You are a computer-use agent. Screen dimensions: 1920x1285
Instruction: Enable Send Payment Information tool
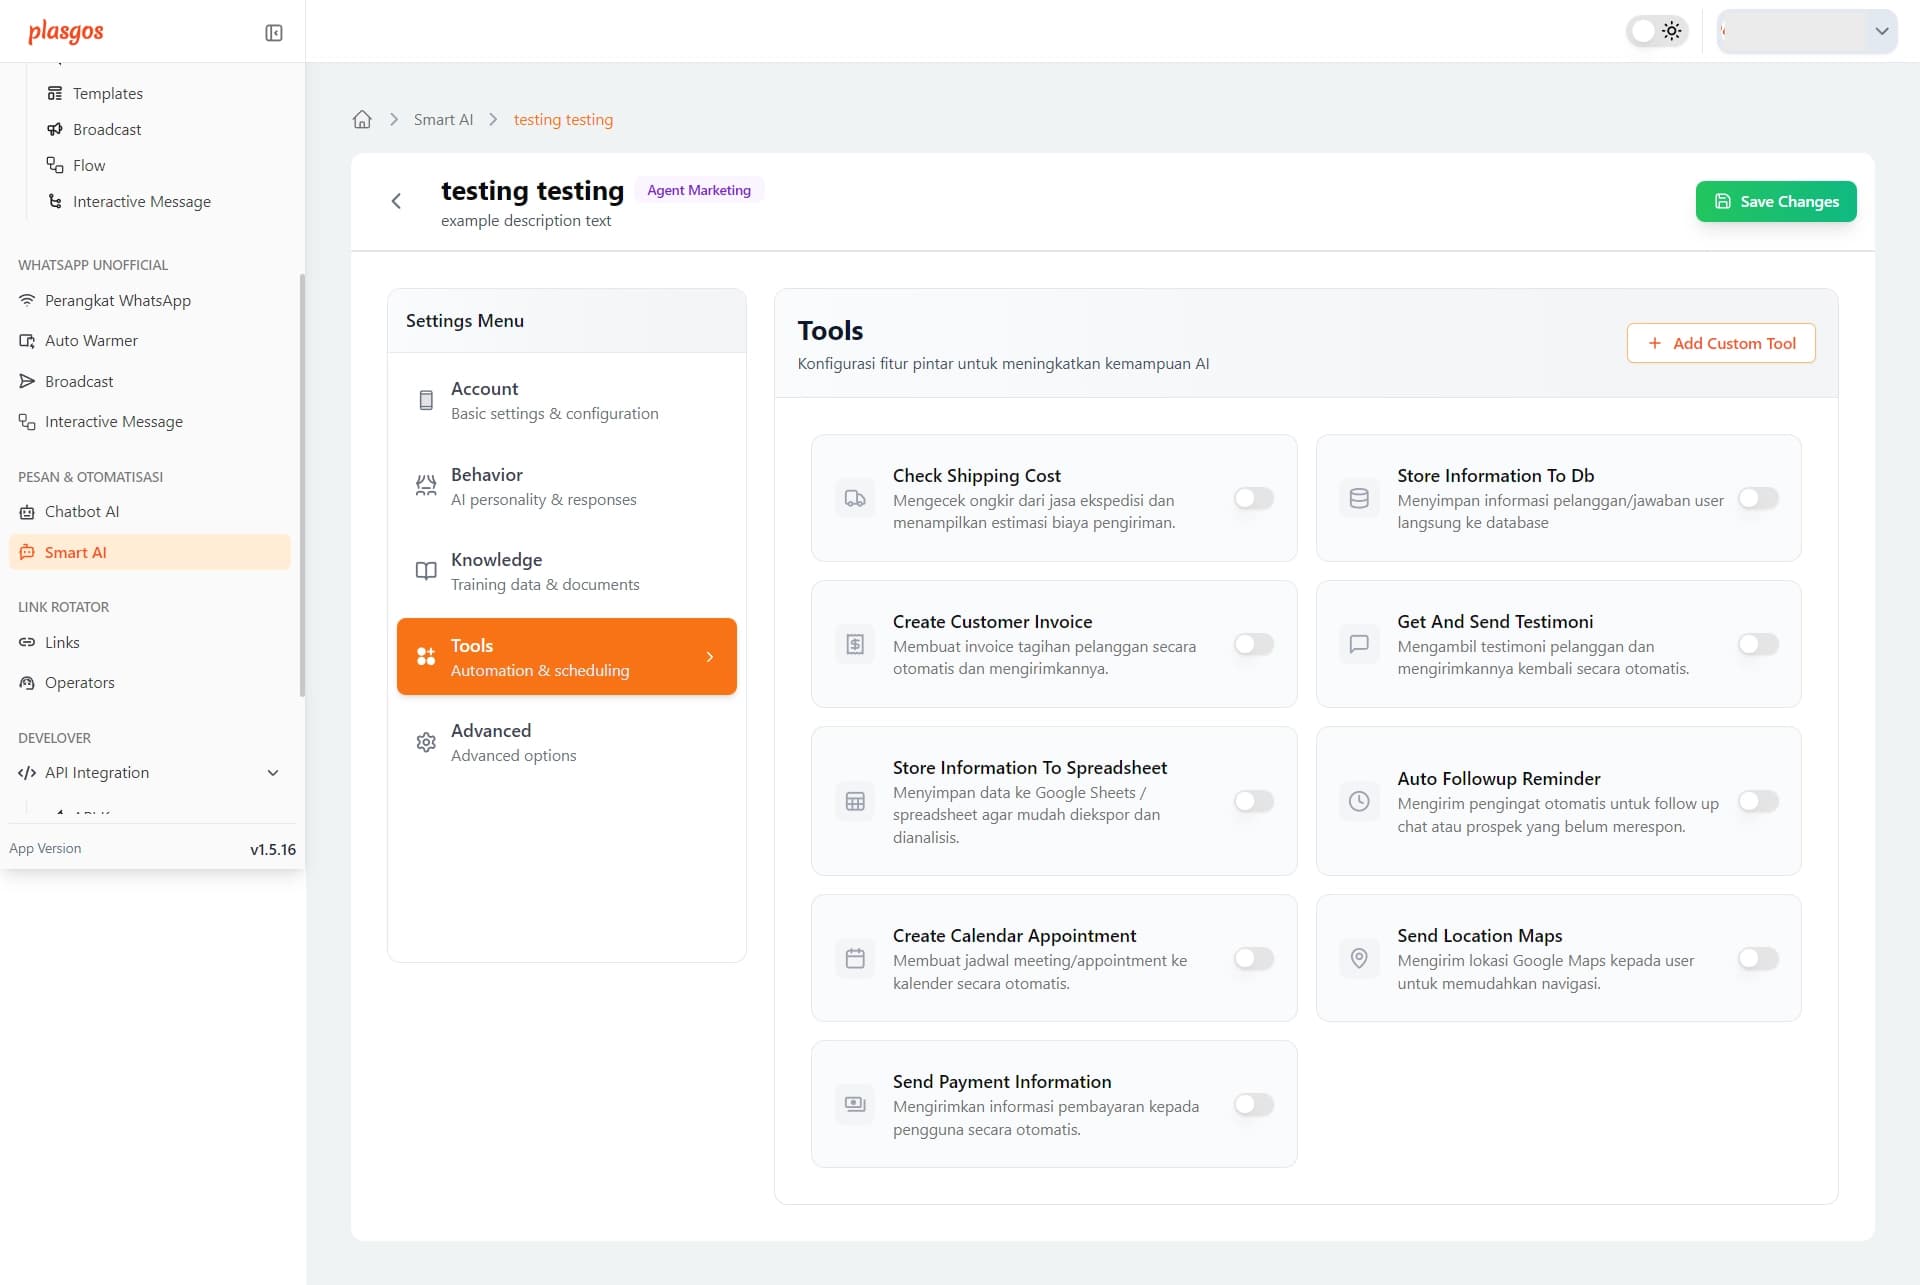[x=1253, y=1104]
